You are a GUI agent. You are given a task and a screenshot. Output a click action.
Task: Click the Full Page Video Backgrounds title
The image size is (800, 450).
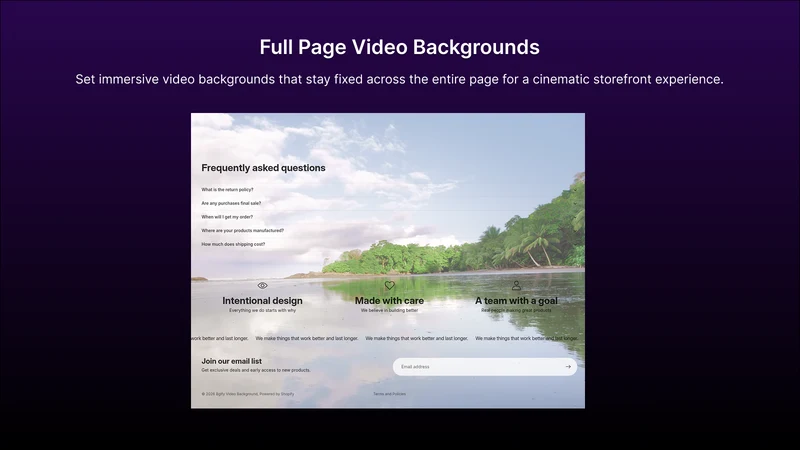click(399, 47)
